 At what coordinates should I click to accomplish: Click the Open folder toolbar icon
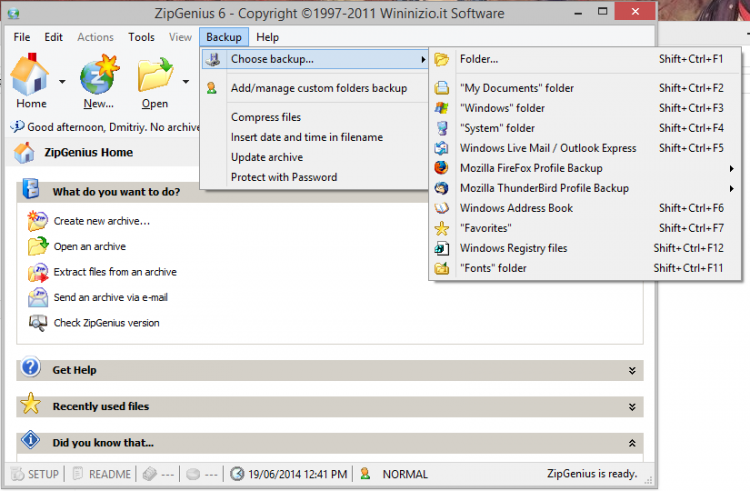(x=155, y=74)
